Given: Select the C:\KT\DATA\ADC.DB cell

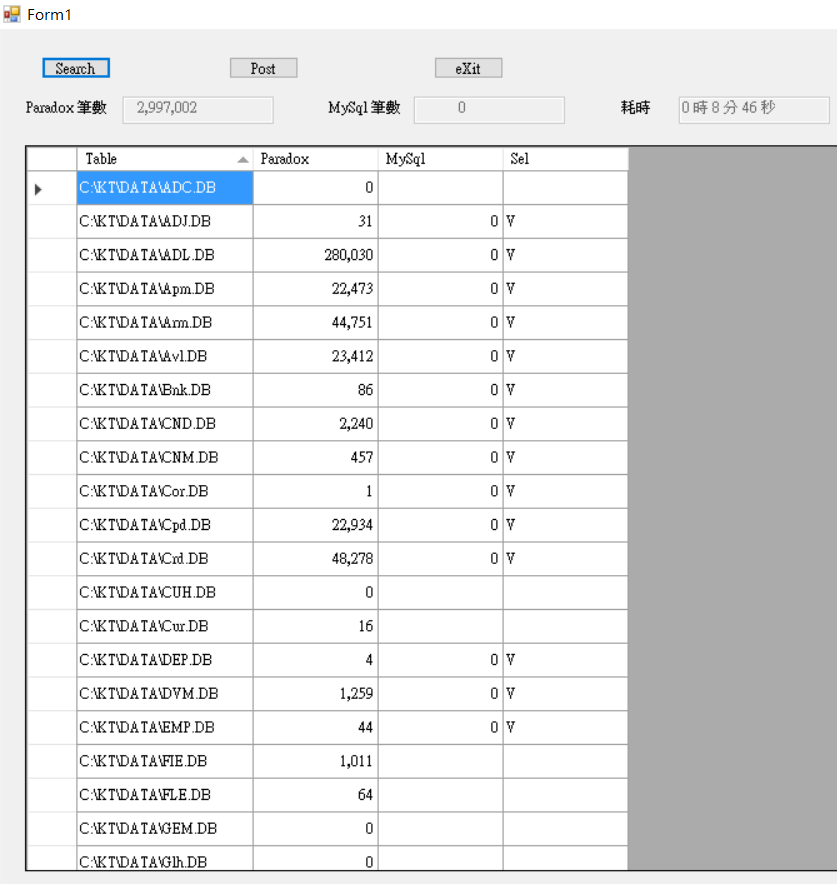Looking at the screenshot, I should tap(165, 188).
